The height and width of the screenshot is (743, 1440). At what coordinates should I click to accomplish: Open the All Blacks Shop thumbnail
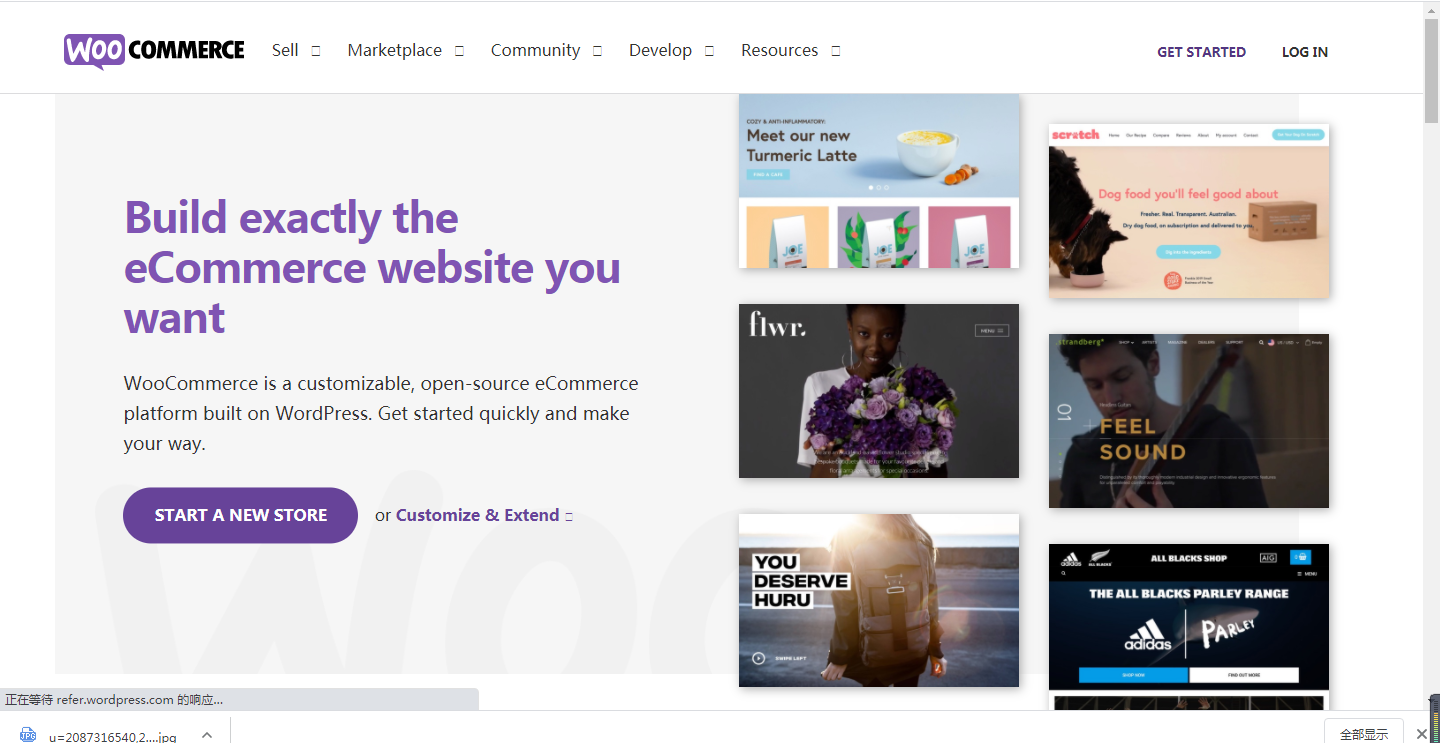coord(1189,627)
